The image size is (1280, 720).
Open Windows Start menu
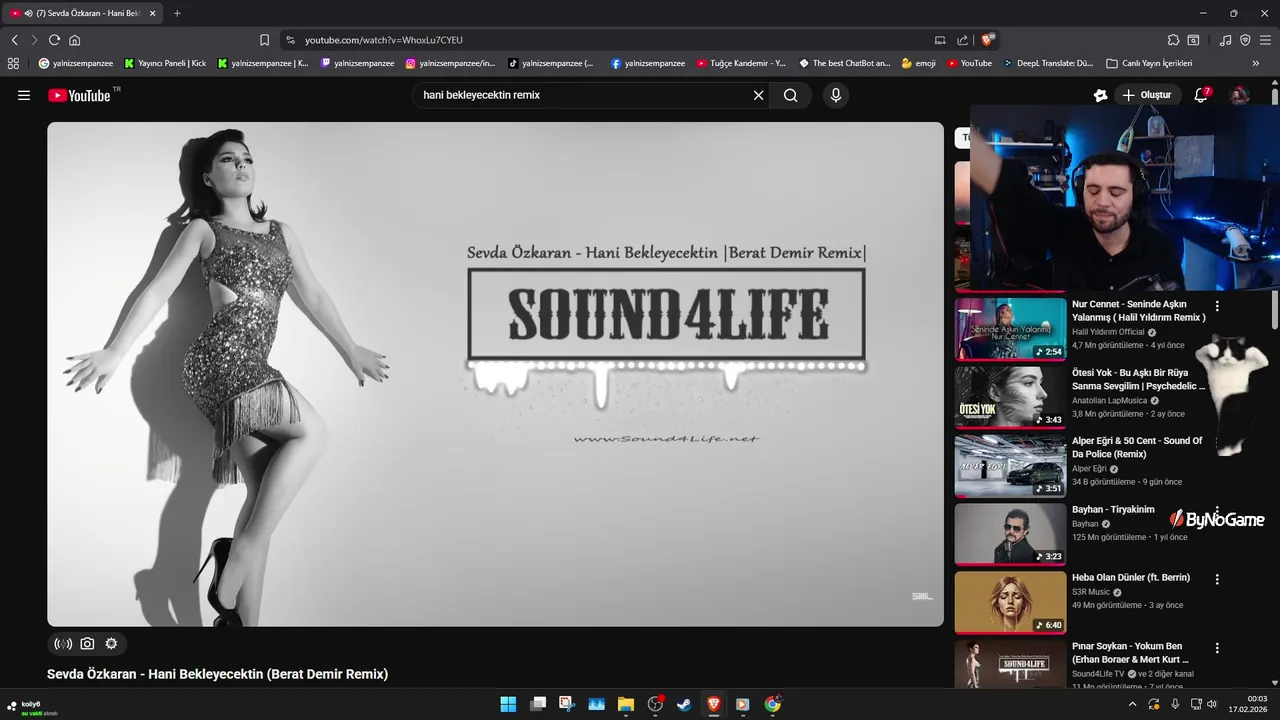[x=508, y=704]
